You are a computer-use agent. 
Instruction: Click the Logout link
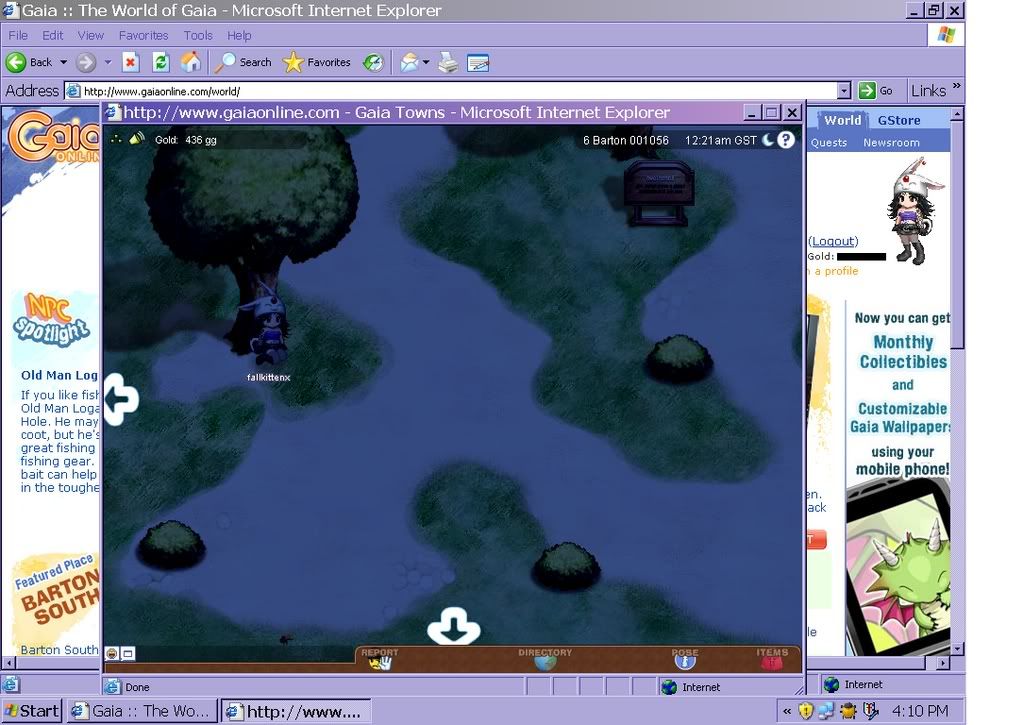point(833,241)
